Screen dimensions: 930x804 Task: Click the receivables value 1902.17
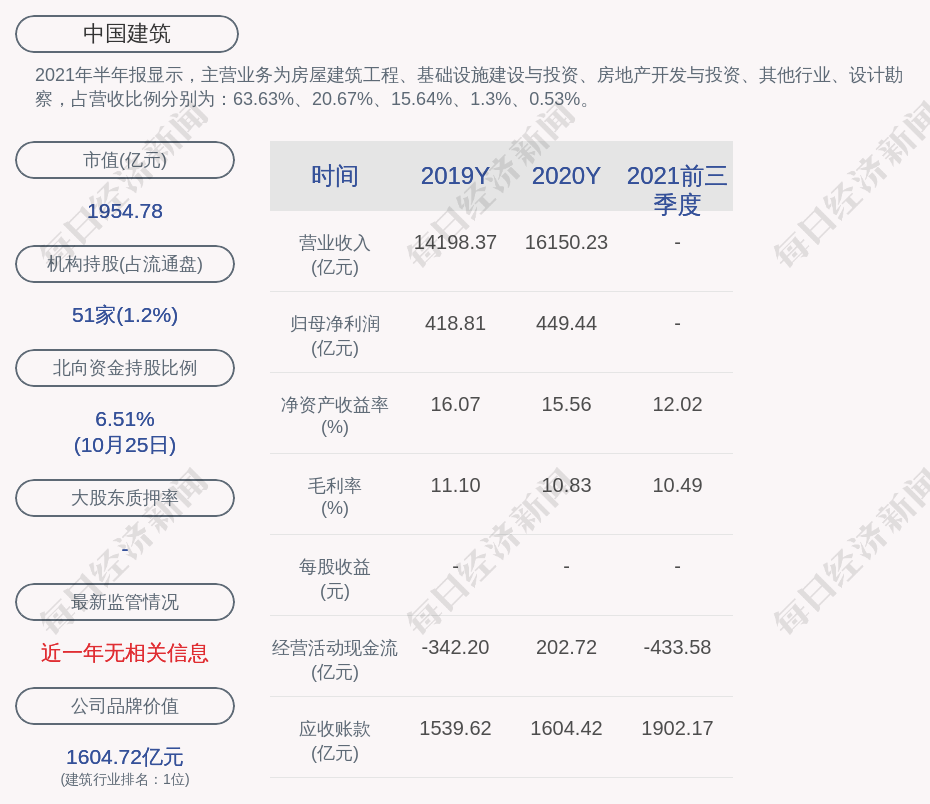(677, 728)
